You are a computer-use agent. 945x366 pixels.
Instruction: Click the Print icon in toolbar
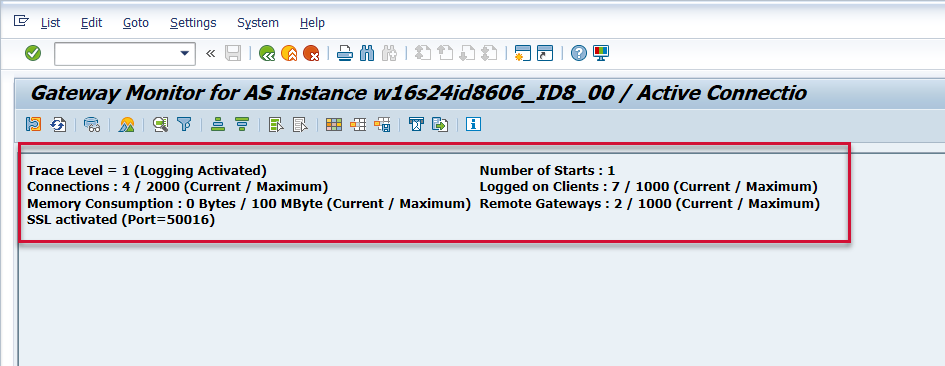click(345, 53)
